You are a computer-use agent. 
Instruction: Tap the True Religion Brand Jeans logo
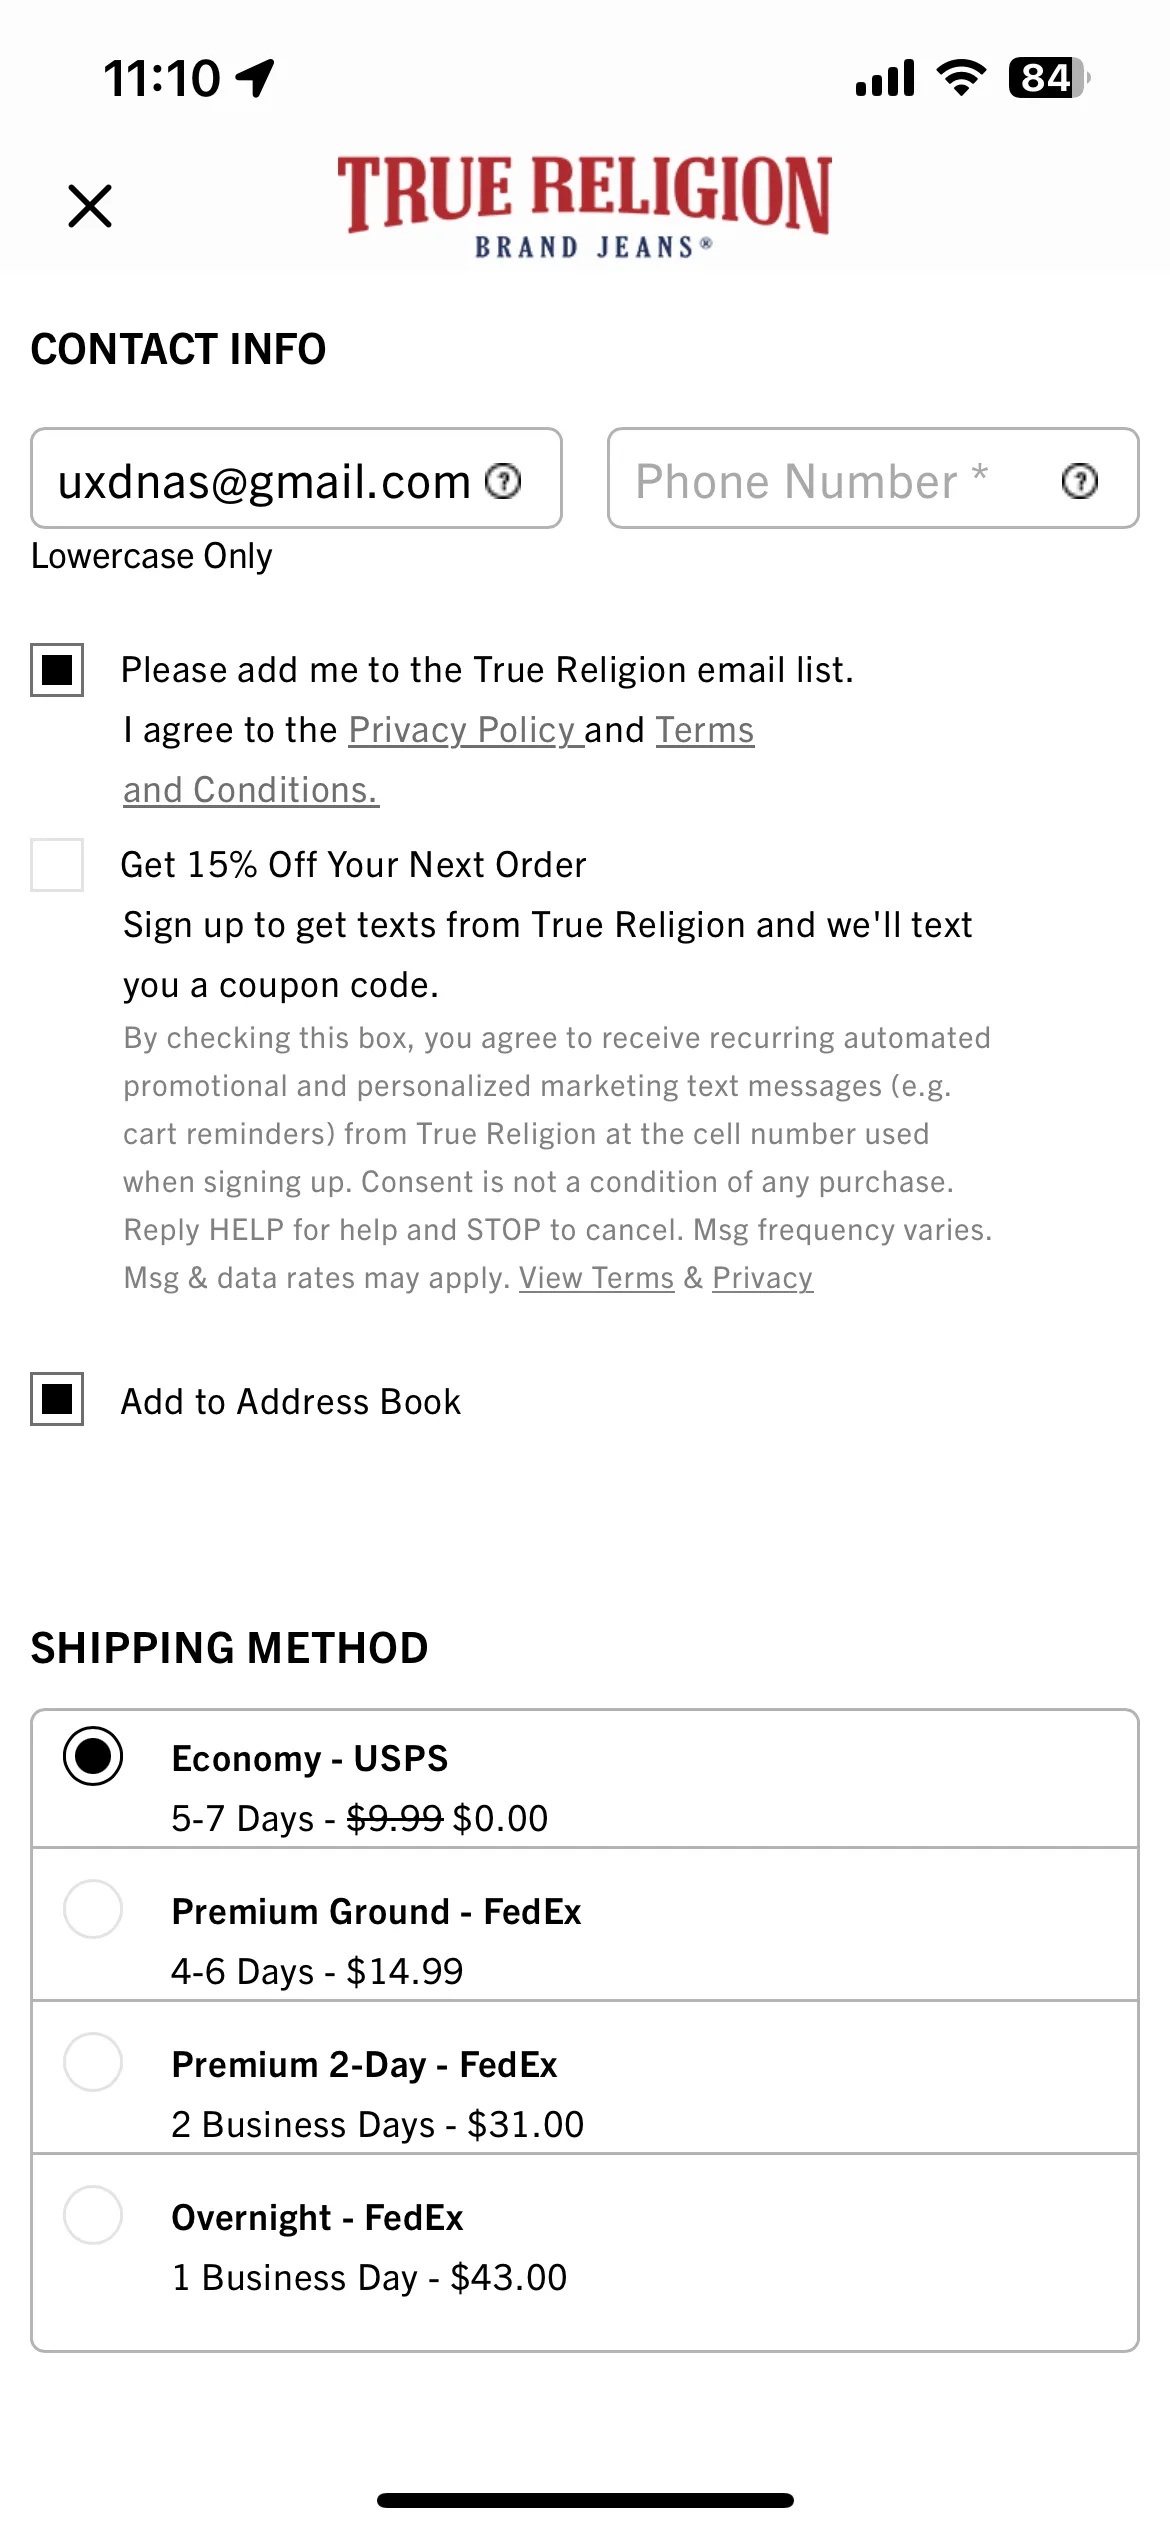point(584,206)
